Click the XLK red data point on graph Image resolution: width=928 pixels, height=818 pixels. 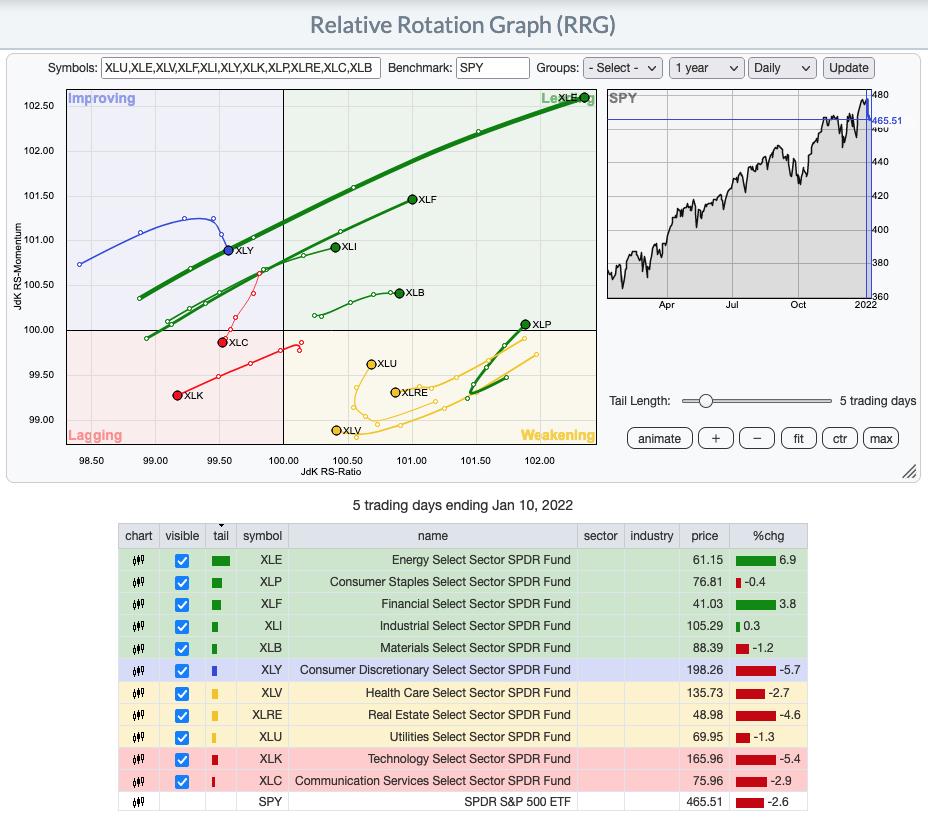tap(177, 395)
